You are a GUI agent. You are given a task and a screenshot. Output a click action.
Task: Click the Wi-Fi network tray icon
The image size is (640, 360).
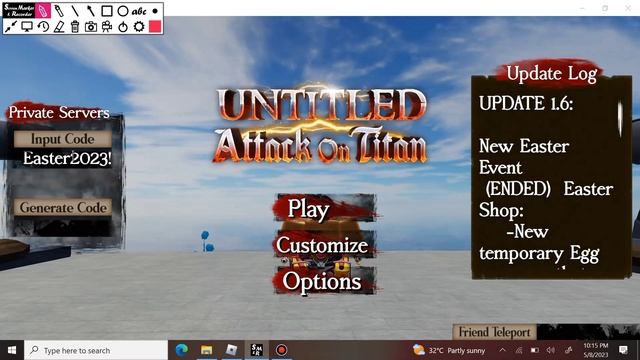519,350
